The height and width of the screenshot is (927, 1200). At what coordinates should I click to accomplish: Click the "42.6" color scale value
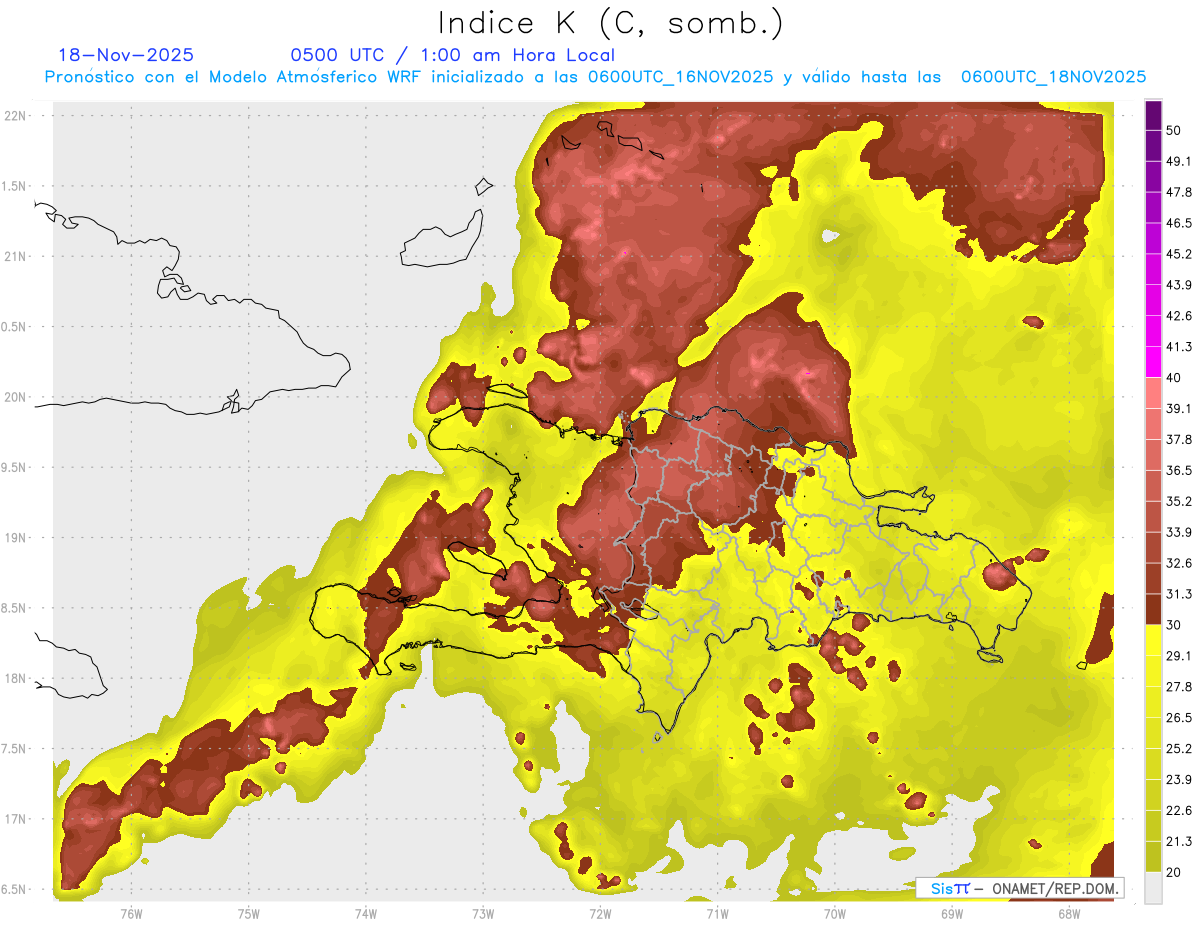coord(1179,316)
